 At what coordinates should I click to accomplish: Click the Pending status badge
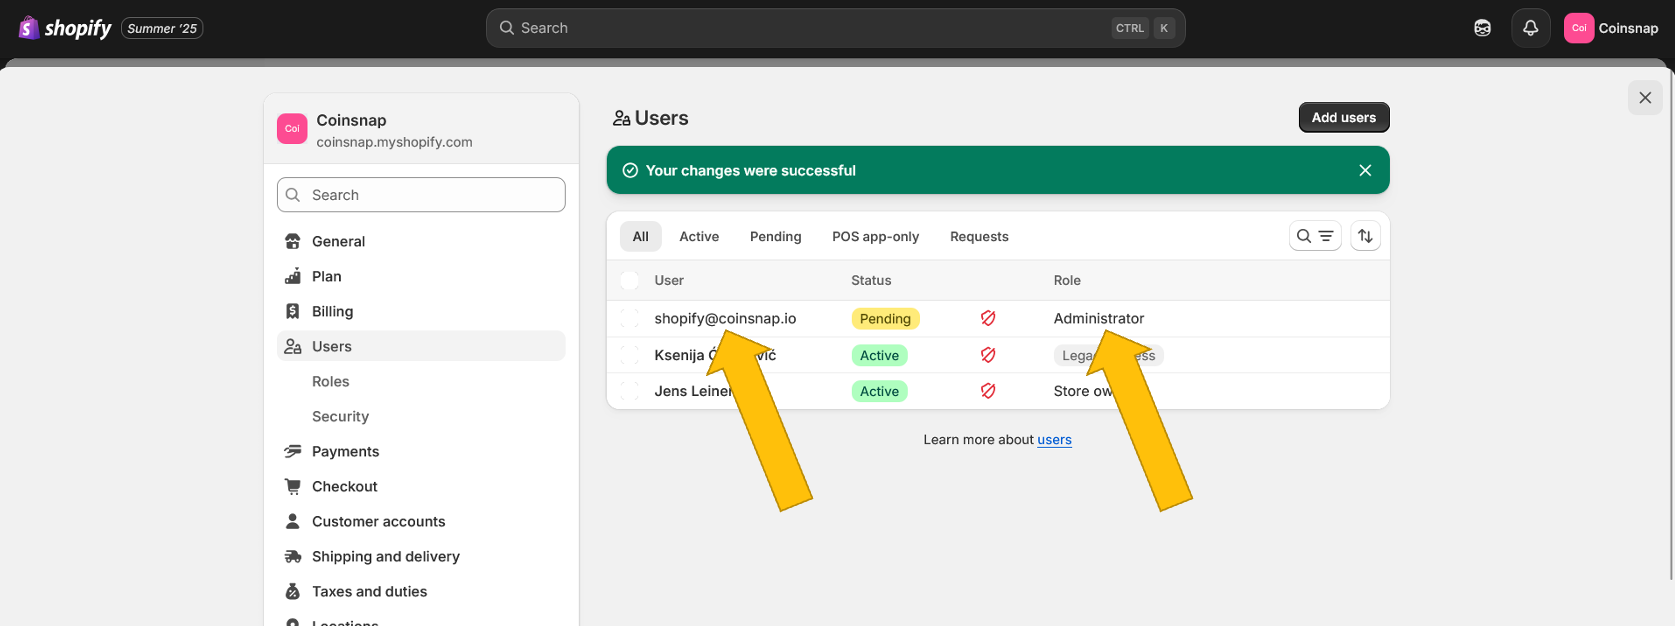(885, 318)
